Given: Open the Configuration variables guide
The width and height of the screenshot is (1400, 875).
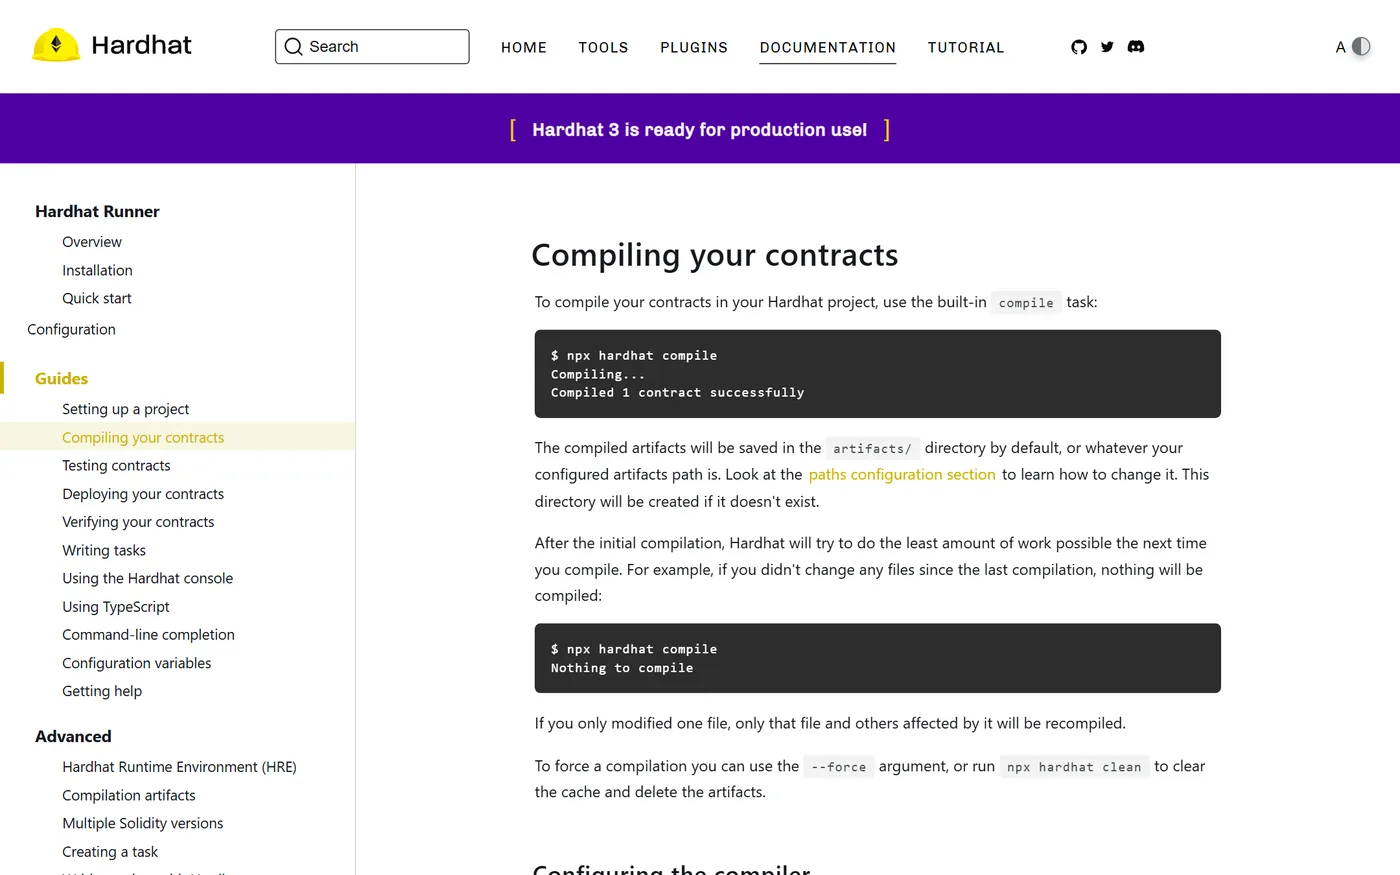Looking at the screenshot, I should [x=137, y=663].
